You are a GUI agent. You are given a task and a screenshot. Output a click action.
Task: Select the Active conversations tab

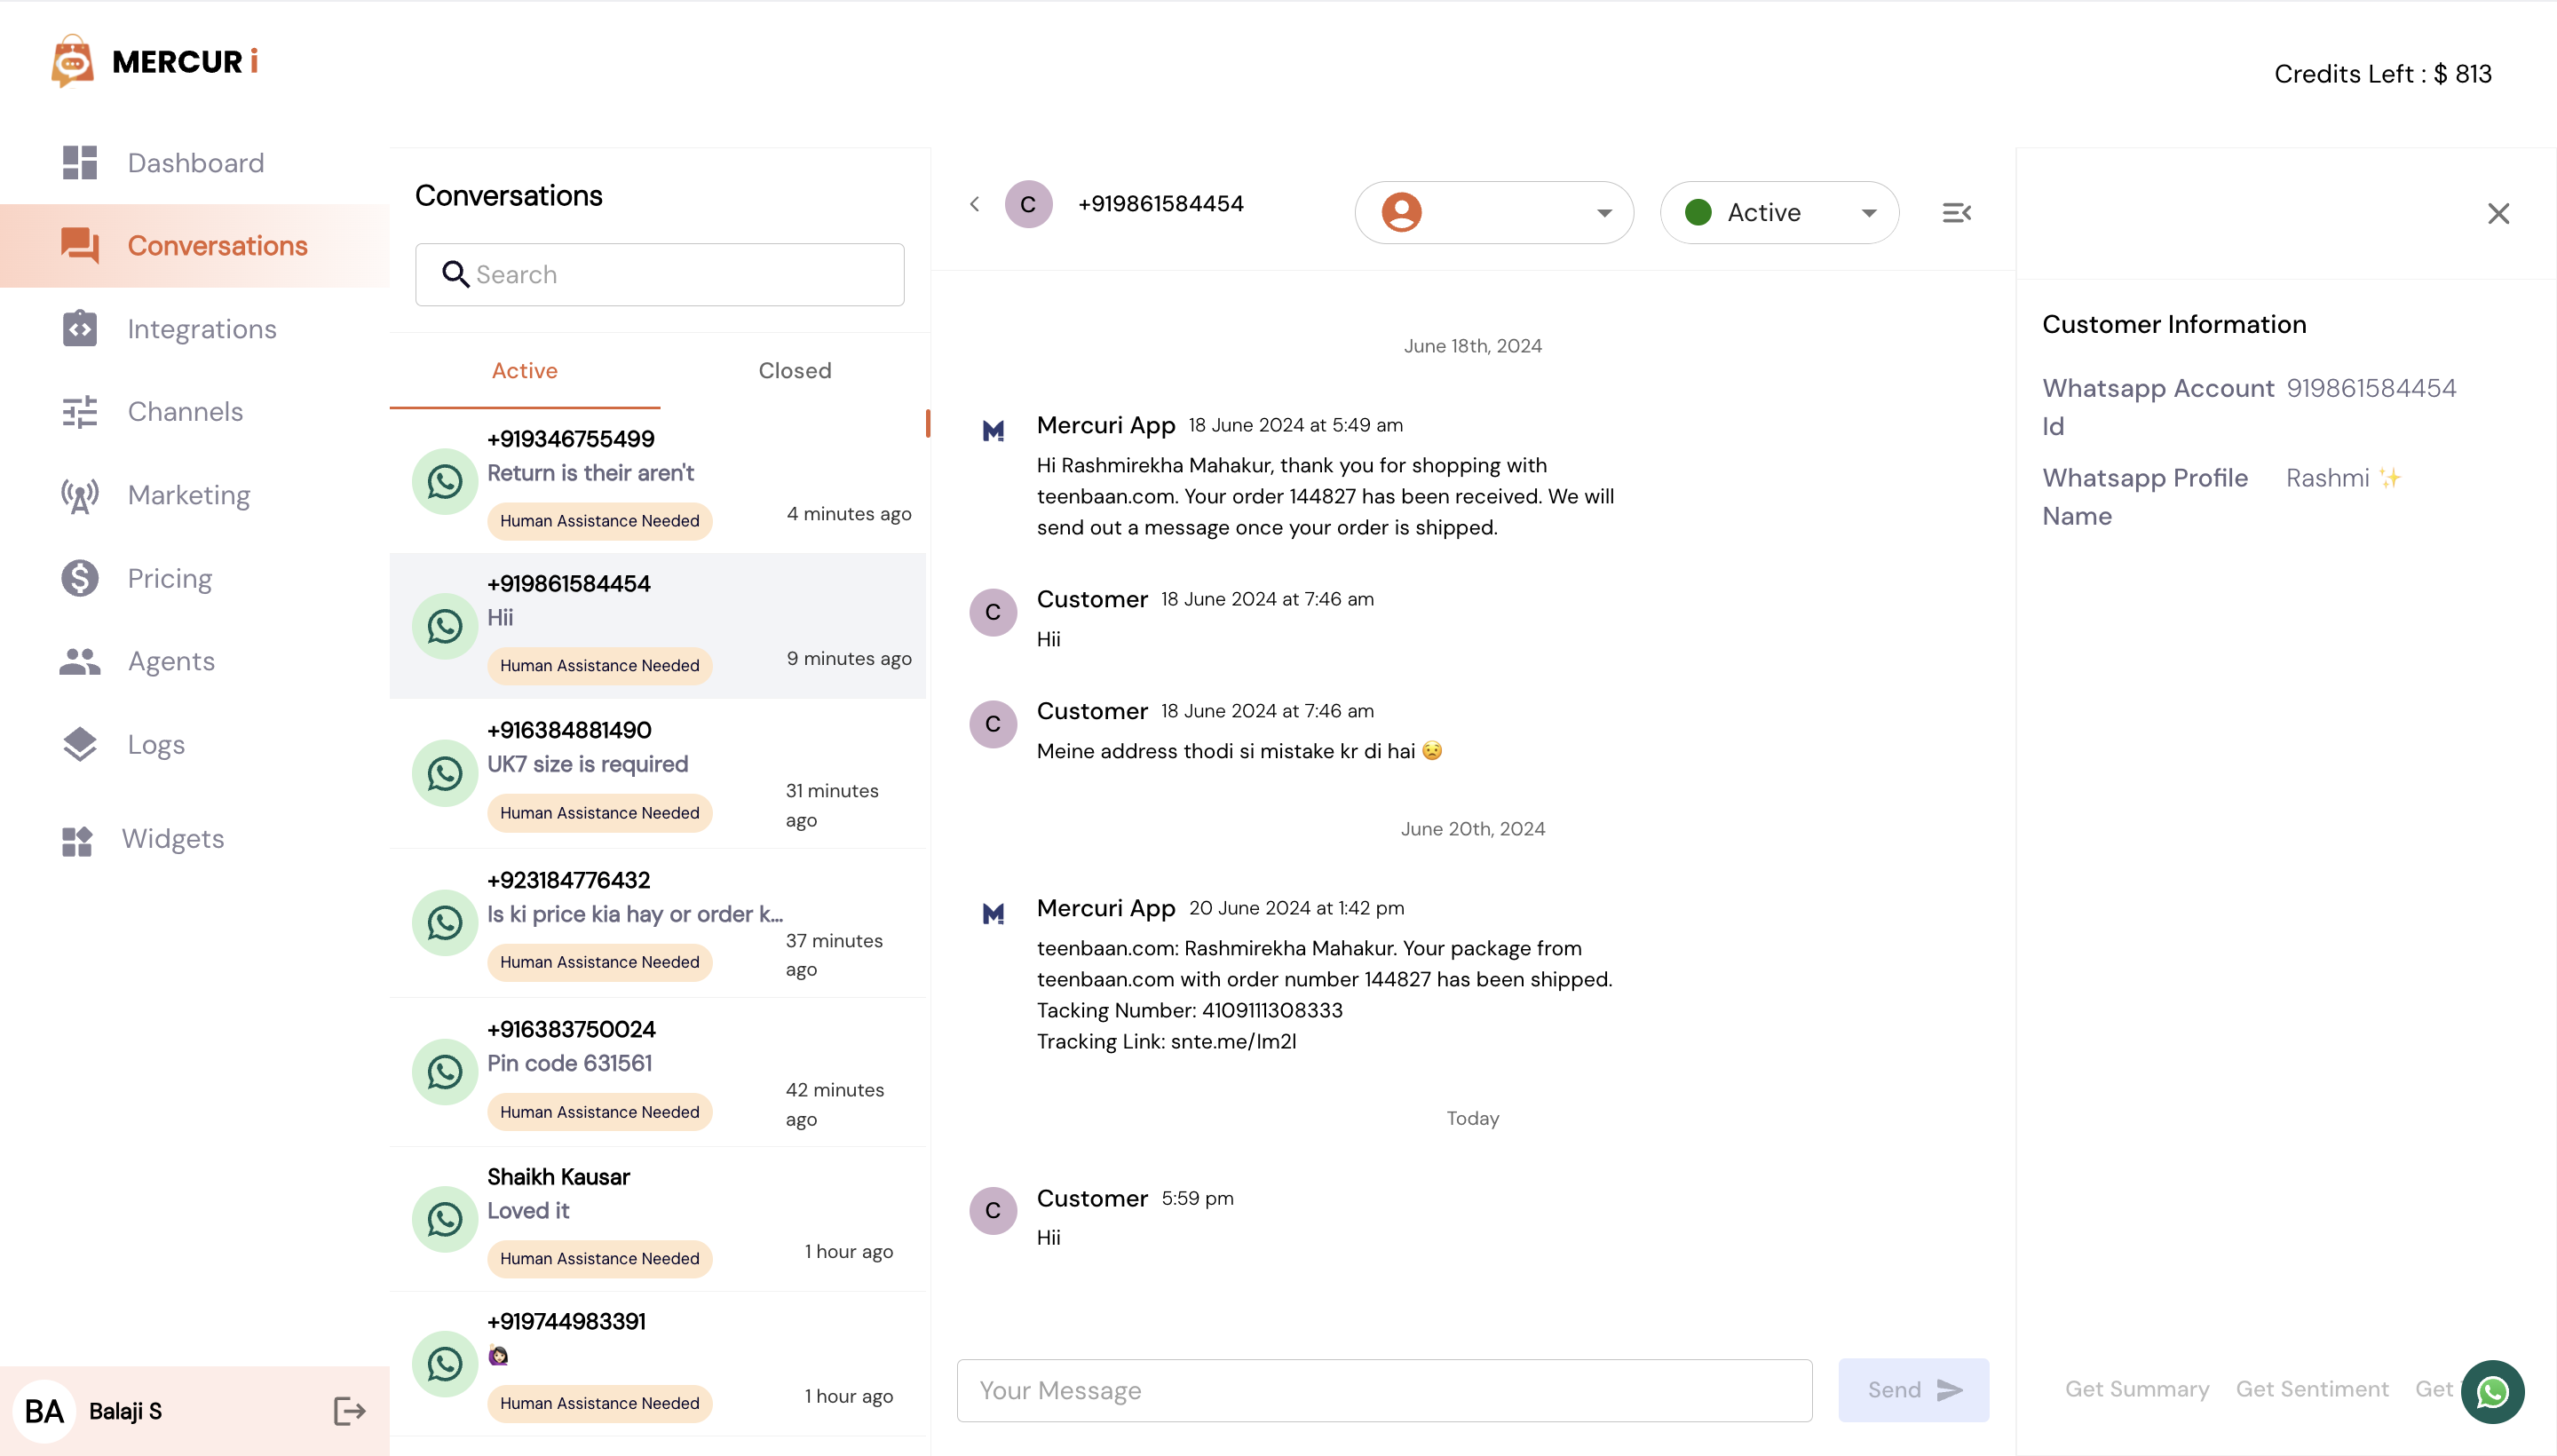coord(524,371)
